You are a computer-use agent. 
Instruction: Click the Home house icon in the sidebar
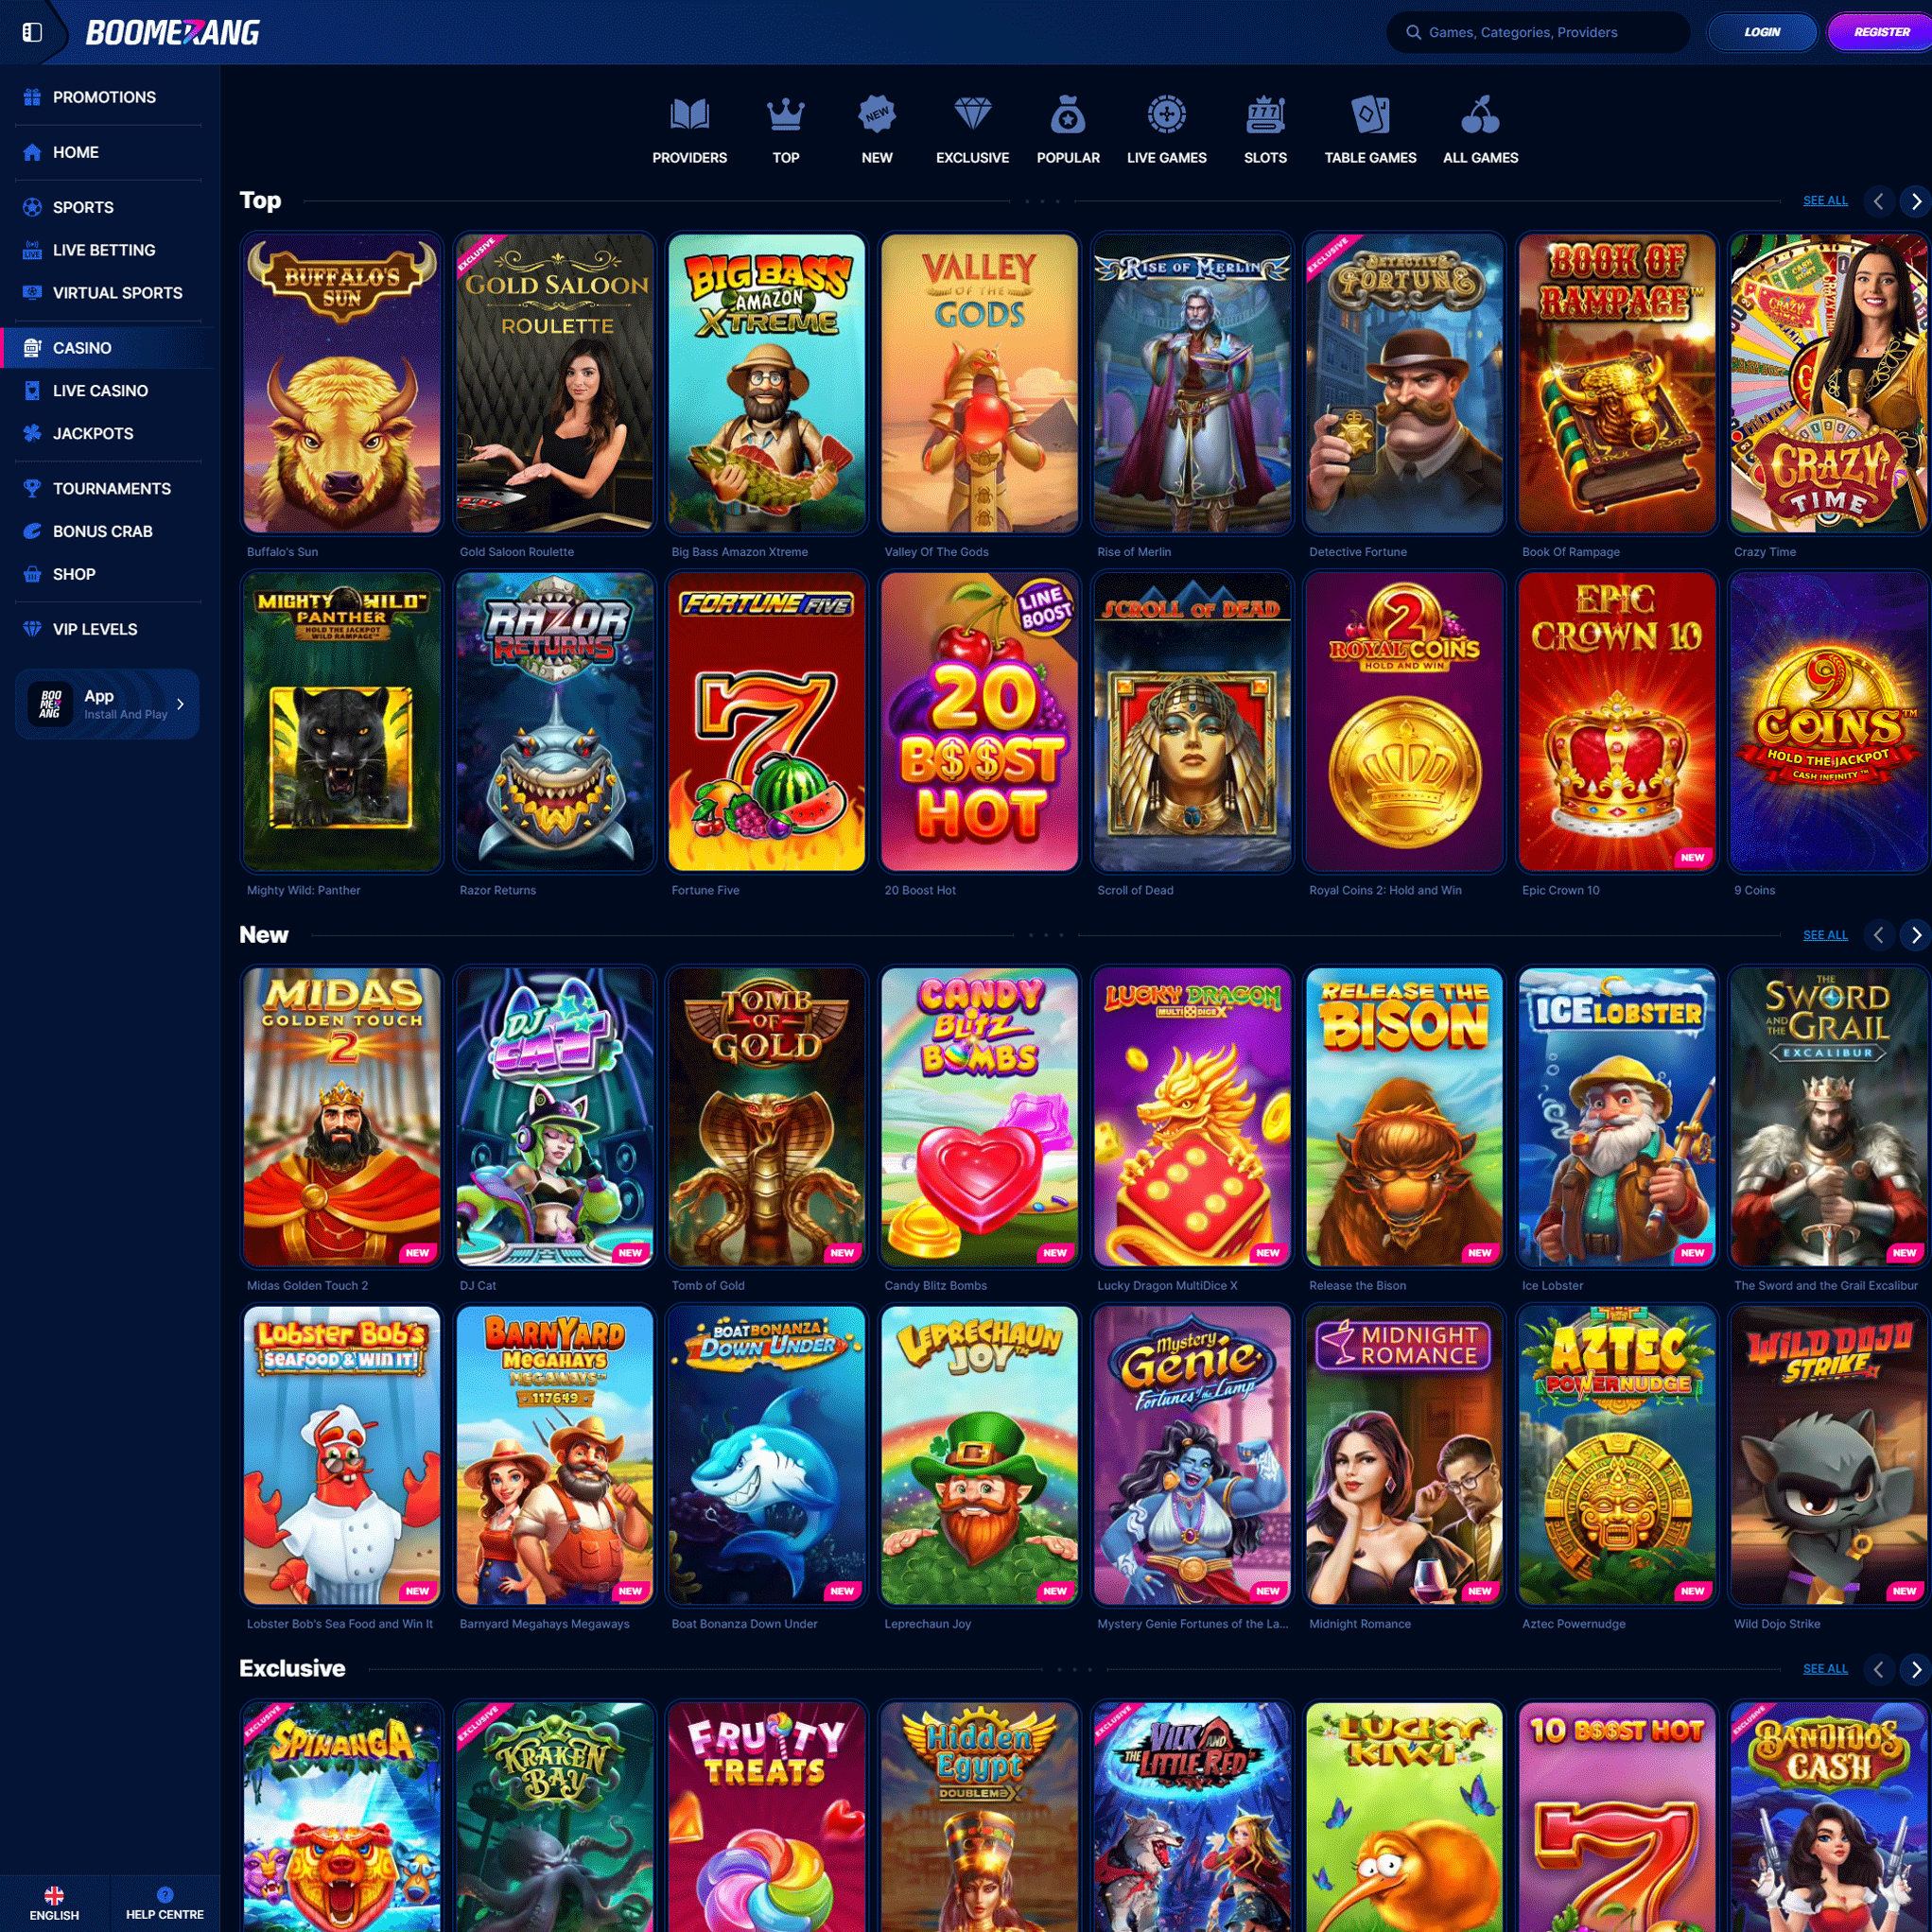[32, 152]
